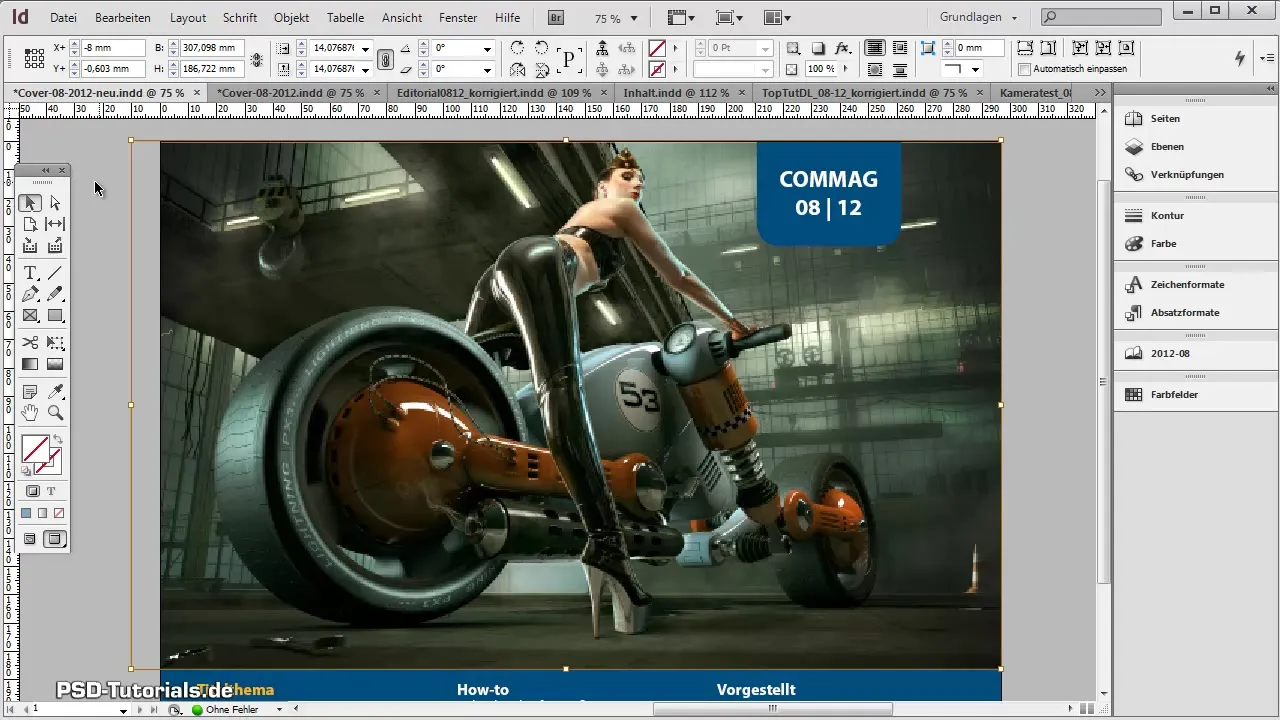This screenshot has height=720, width=1280.
Task: Select the Gap tool
Action: [56, 224]
